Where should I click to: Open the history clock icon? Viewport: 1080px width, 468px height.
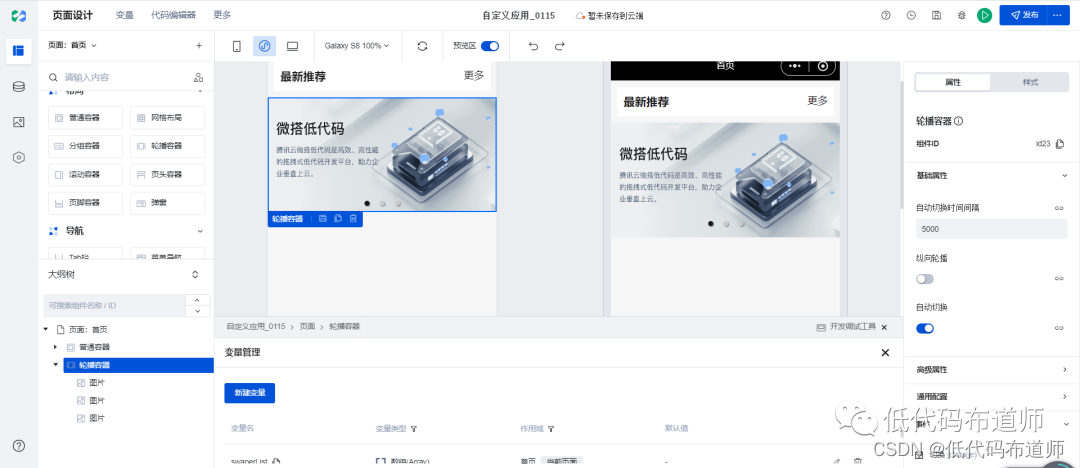(x=911, y=15)
